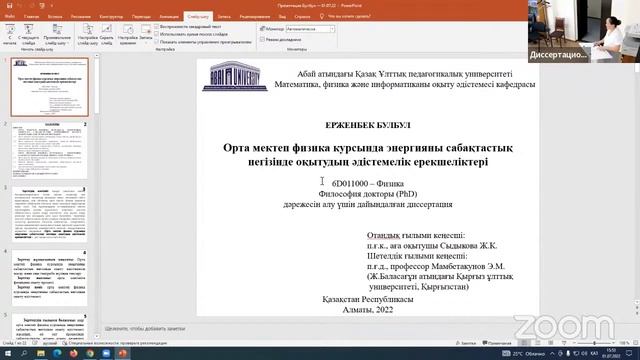Image resolution: width=640 pixels, height=360 pixels.
Task: Open the Файл tab
Action: click(9, 16)
